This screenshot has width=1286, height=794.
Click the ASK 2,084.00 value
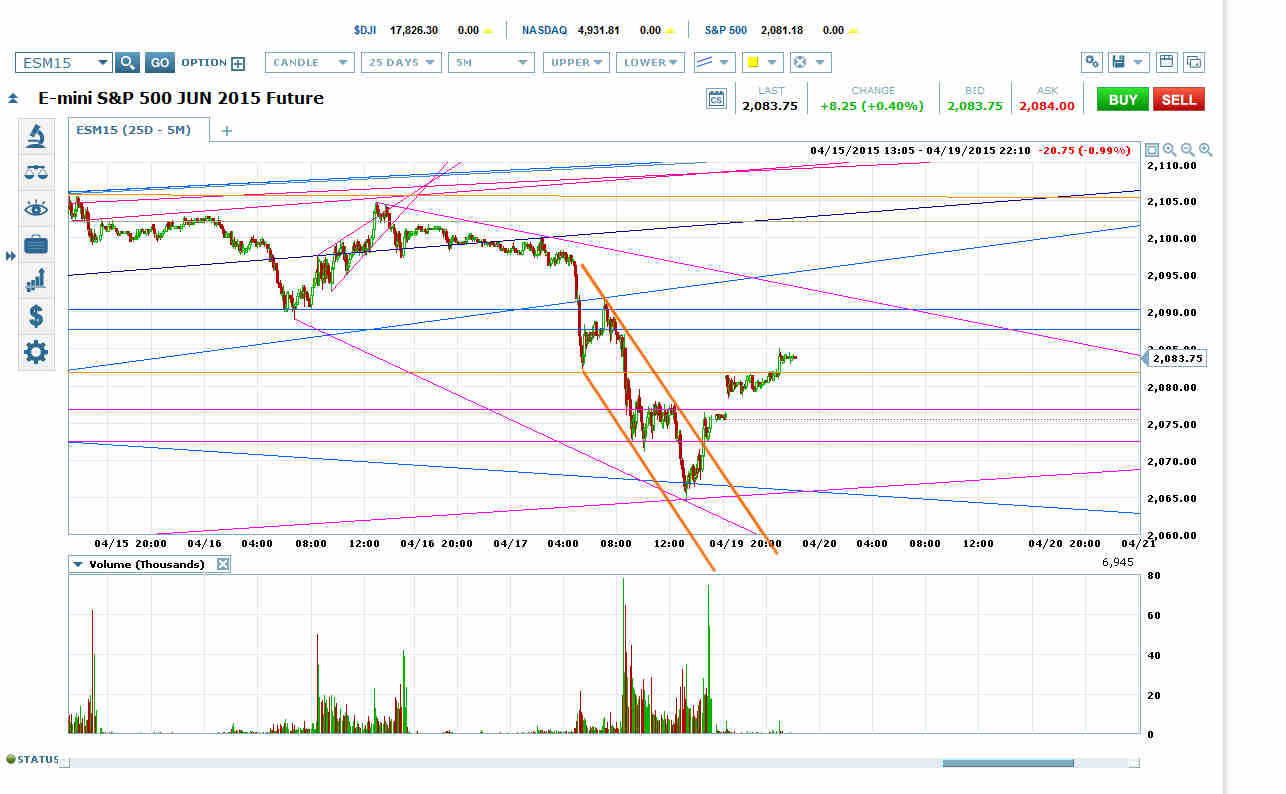coord(1047,106)
